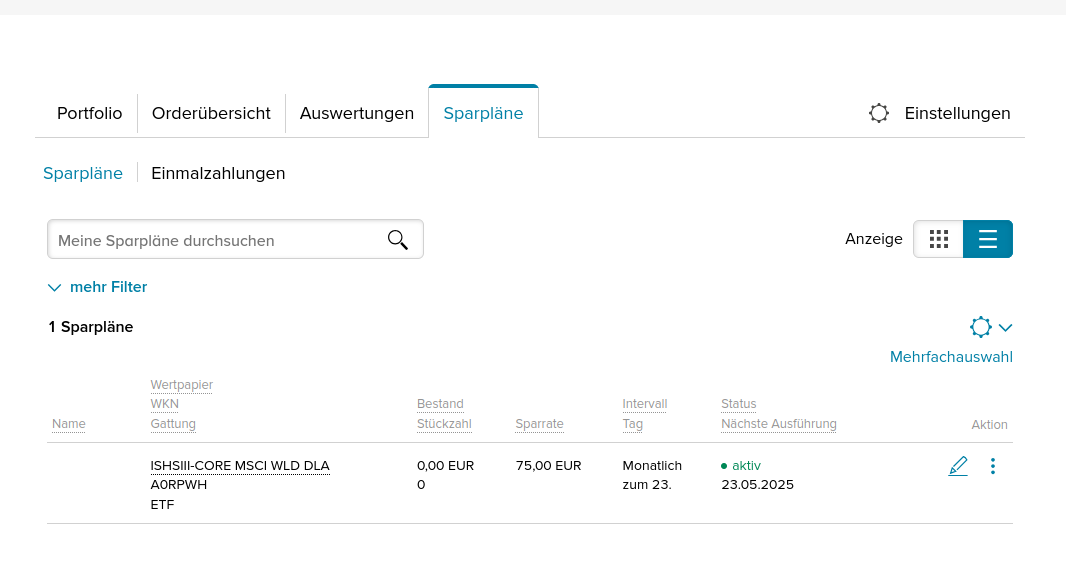Viewport: 1066px width, 565px height.
Task: Click the magnifying glass search icon
Action: [397, 240]
